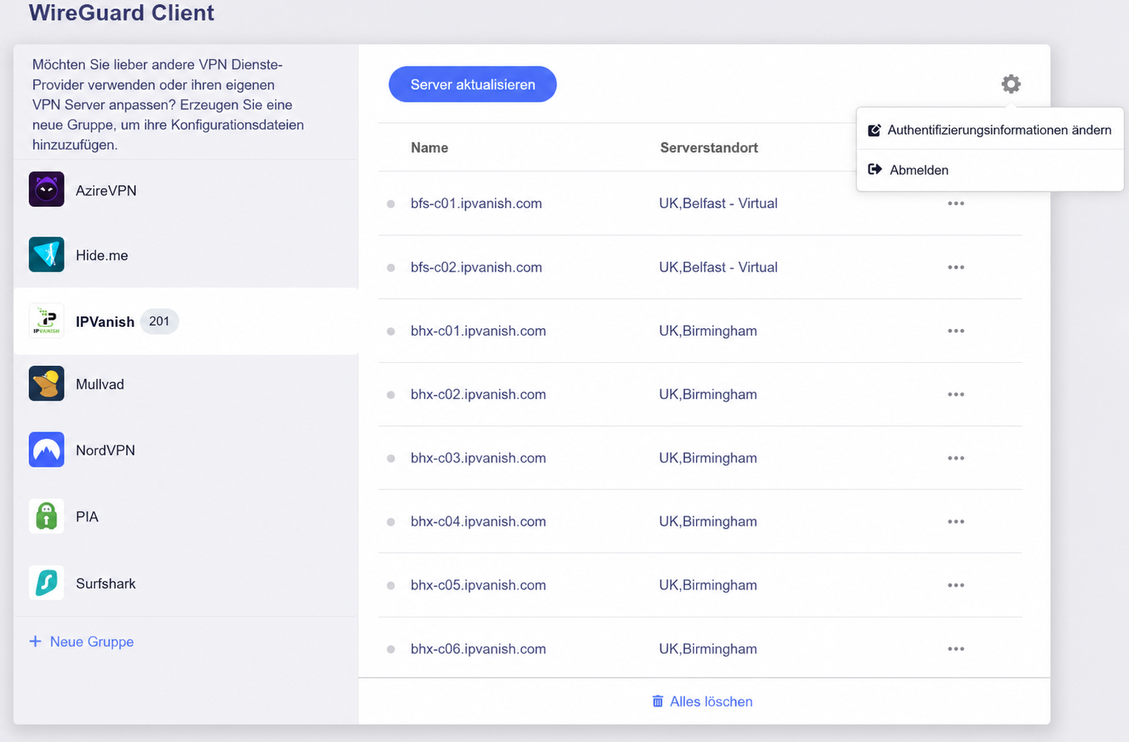Click UK,Belfast - Virtual location for bfs-c02
Screen dimensions: 1129x742
point(718,267)
